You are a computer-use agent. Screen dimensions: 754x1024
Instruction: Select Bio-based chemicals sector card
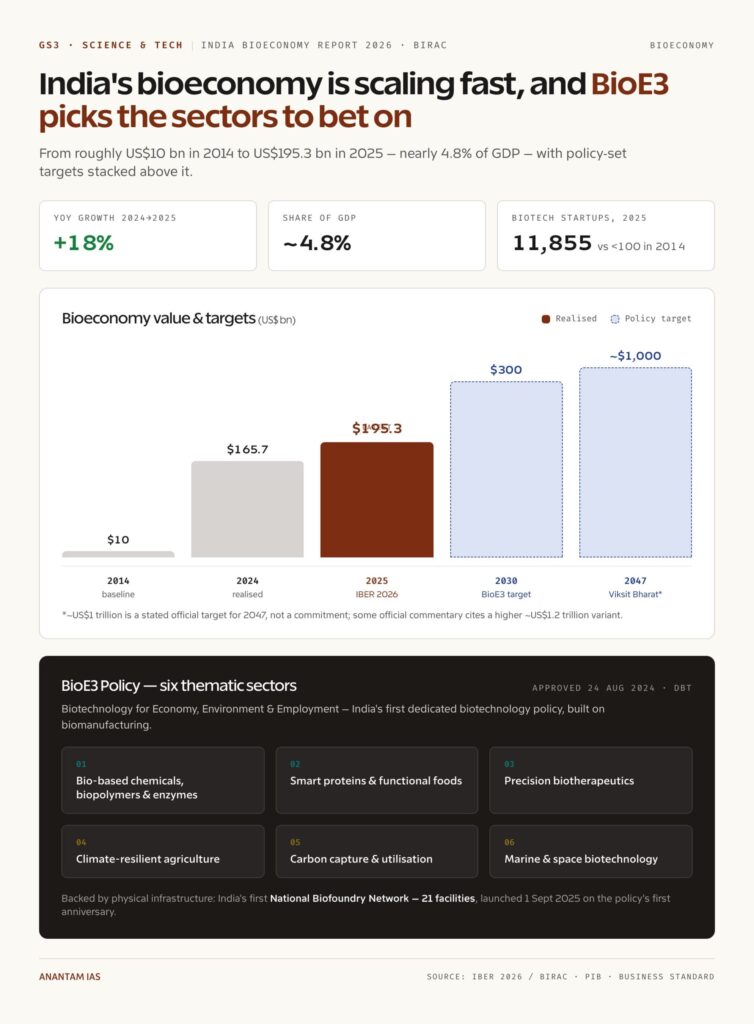(163, 780)
